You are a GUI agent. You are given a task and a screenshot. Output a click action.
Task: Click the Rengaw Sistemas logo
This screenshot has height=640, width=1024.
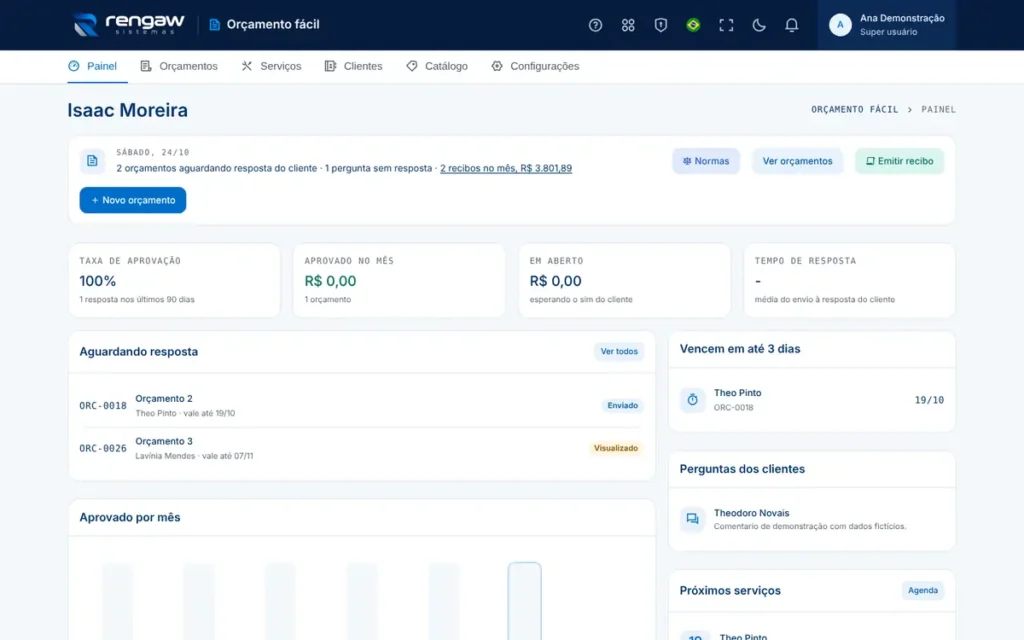[129, 25]
